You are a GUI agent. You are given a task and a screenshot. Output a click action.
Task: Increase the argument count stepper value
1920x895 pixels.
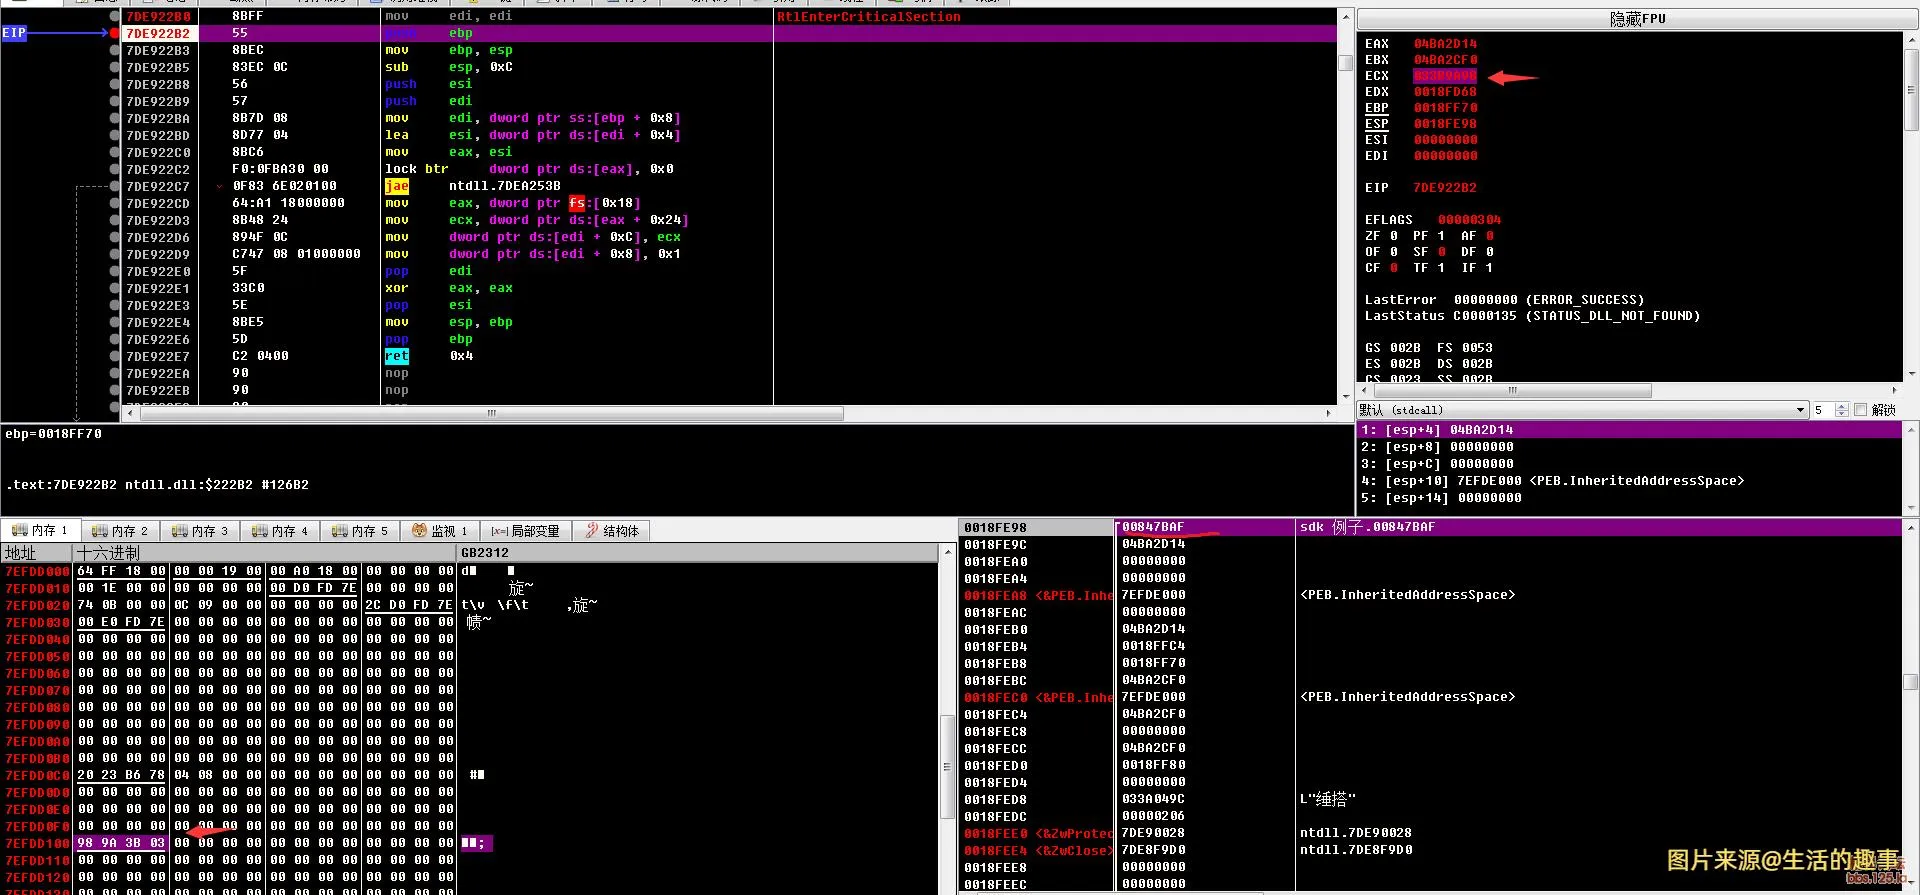[1841, 406]
